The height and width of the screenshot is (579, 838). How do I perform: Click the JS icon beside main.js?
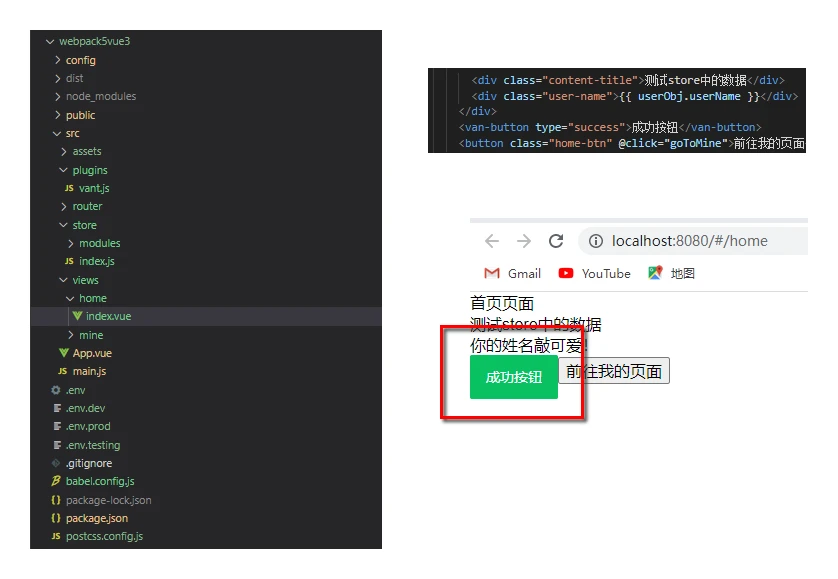click(x=63, y=371)
